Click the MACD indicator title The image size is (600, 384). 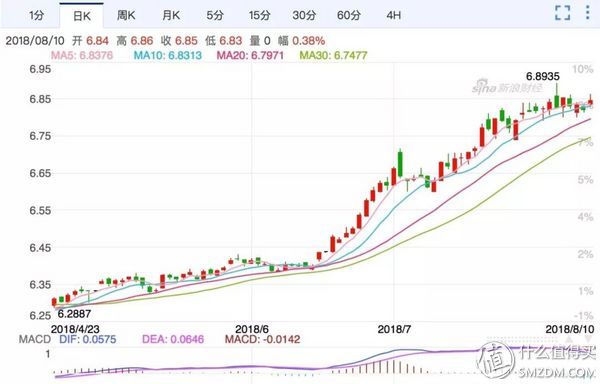tap(35, 339)
